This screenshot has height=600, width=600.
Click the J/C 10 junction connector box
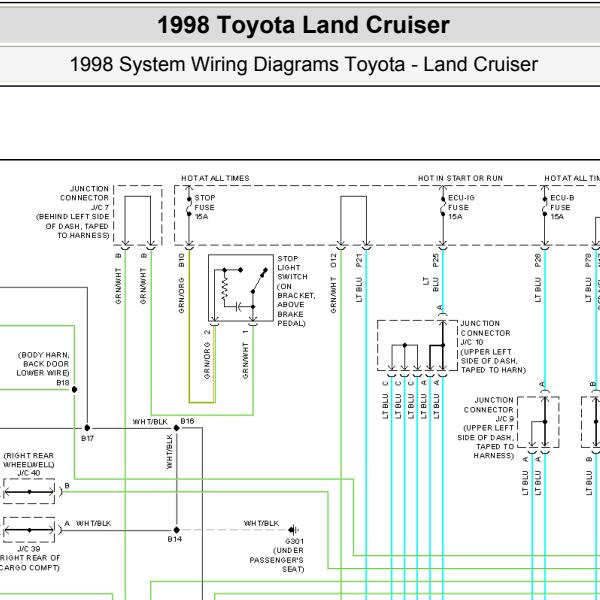tap(417, 346)
